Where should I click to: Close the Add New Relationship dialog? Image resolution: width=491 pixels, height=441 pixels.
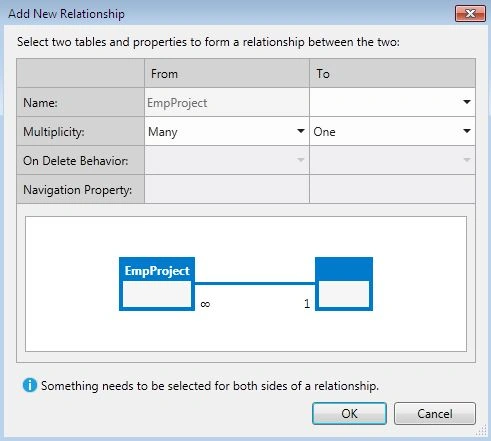click(470, 14)
